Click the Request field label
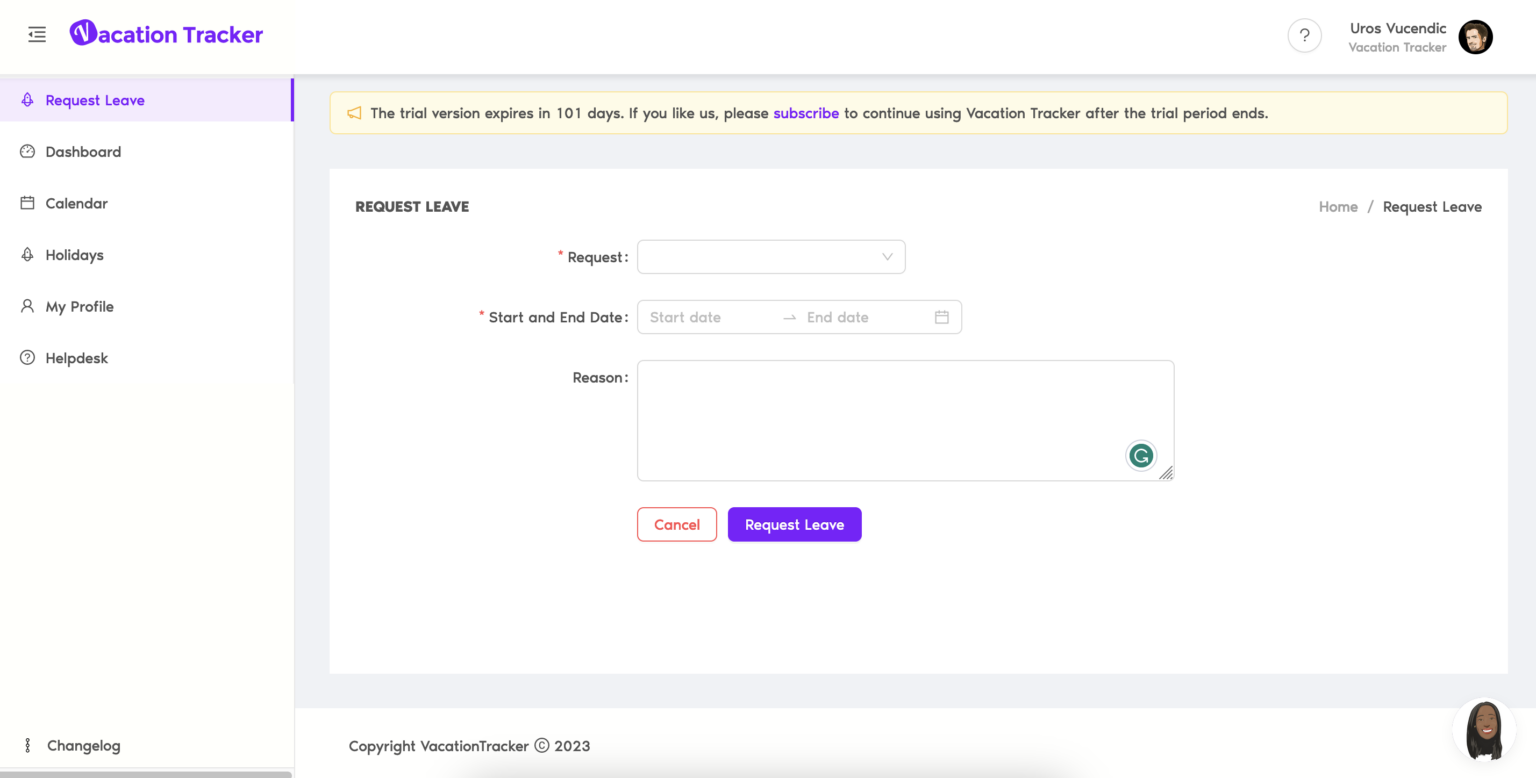 tap(596, 257)
